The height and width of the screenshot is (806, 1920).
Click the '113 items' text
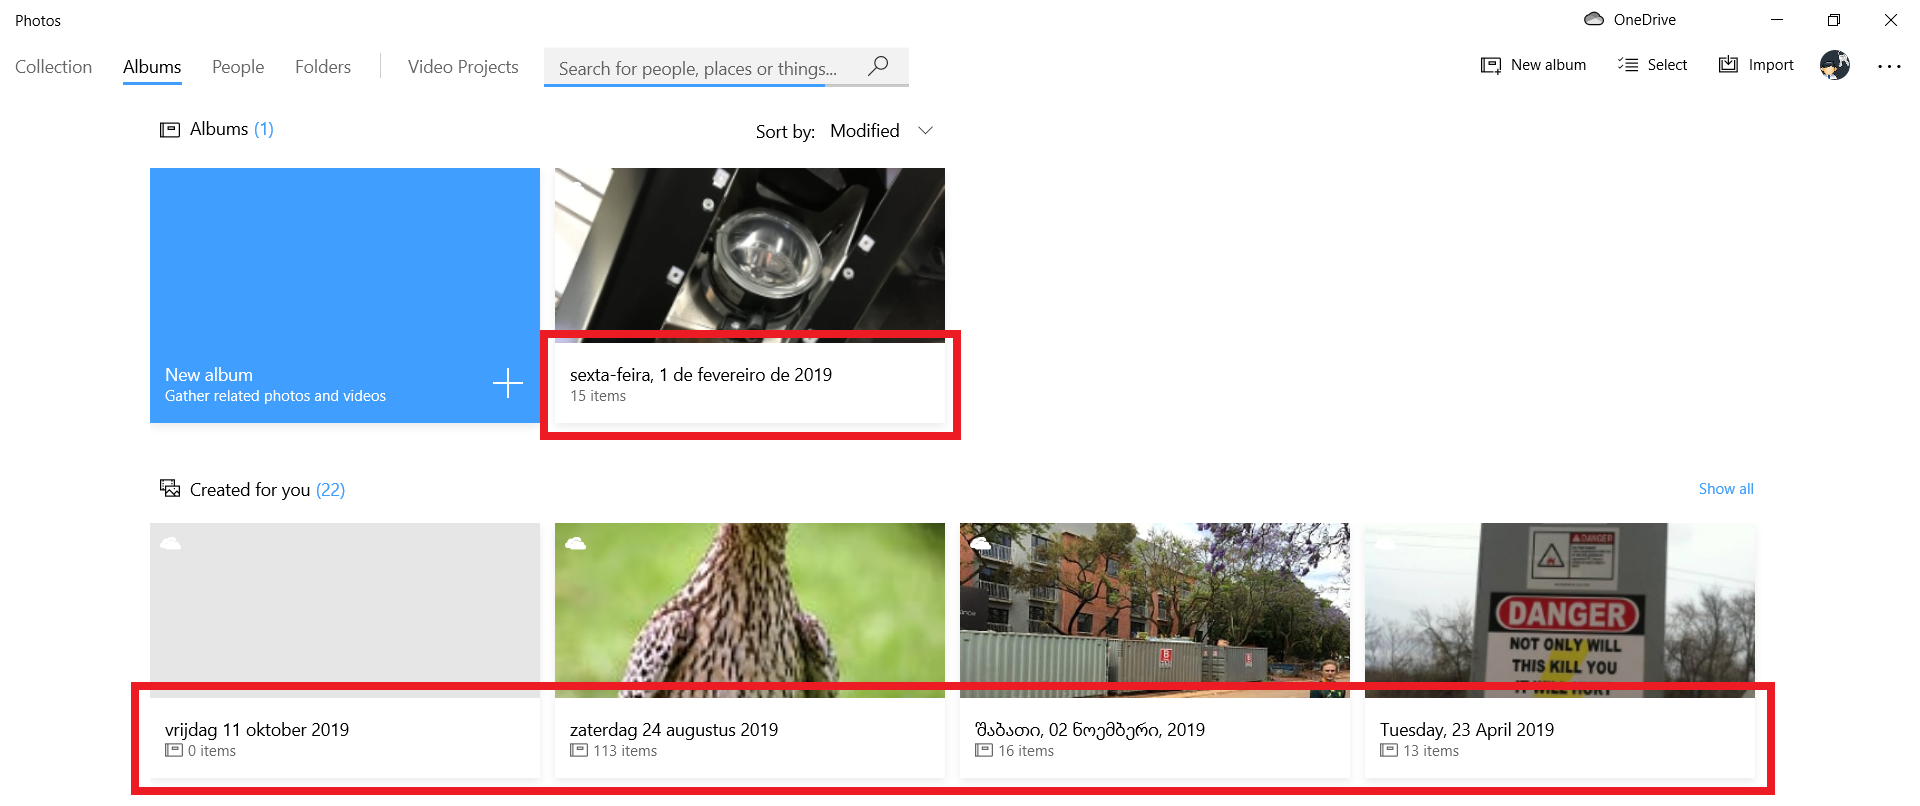[x=625, y=751]
